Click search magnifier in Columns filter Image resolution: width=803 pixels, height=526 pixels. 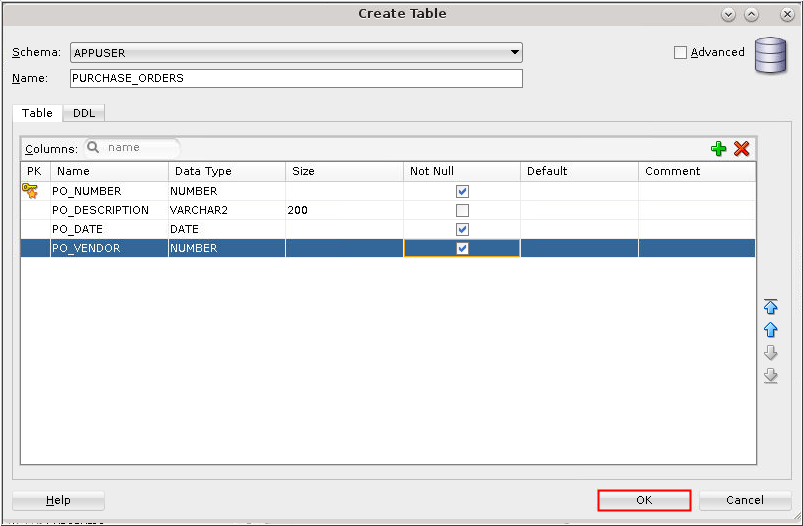(93, 148)
